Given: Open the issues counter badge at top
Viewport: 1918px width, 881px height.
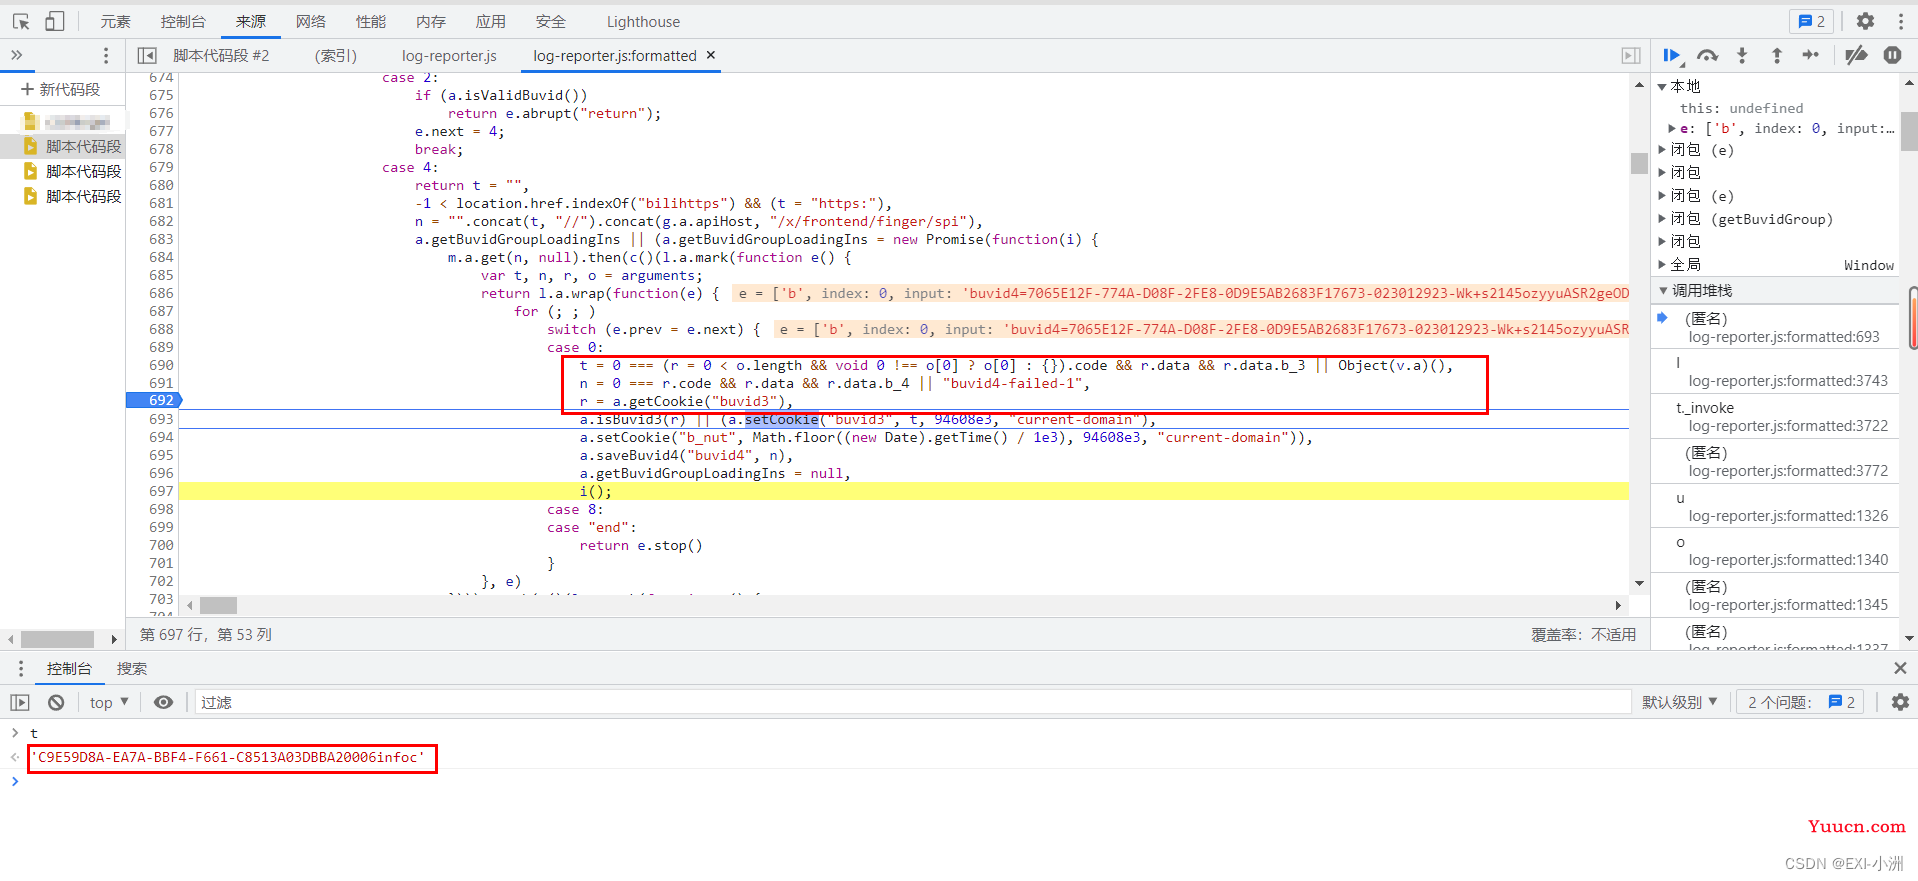Looking at the screenshot, I should pos(1812,21).
